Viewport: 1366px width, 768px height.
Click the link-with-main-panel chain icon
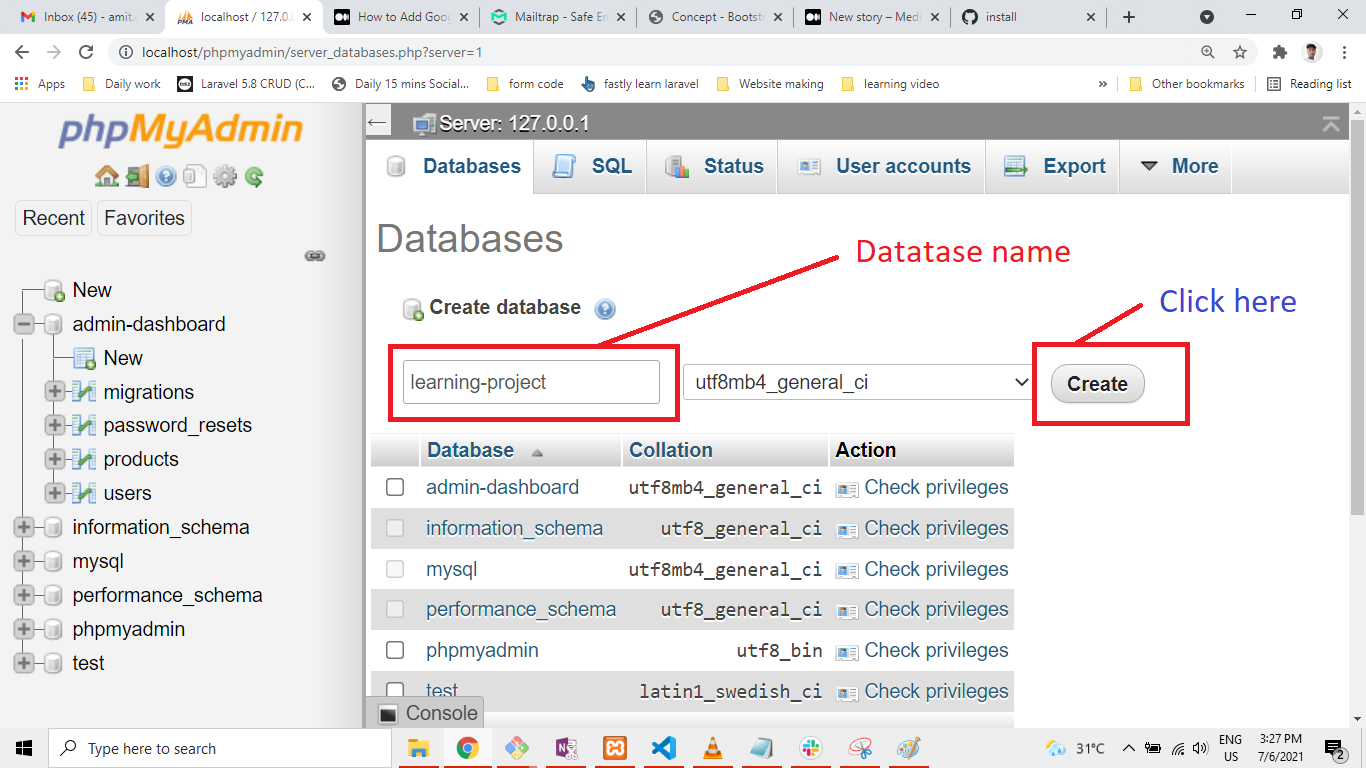[315, 256]
